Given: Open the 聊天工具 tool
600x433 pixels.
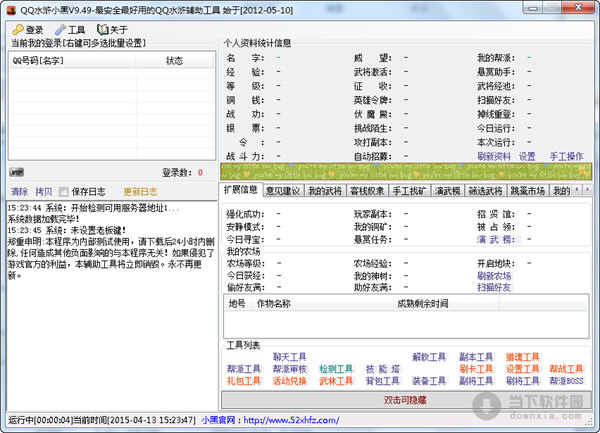Looking at the screenshot, I should [290, 357].
